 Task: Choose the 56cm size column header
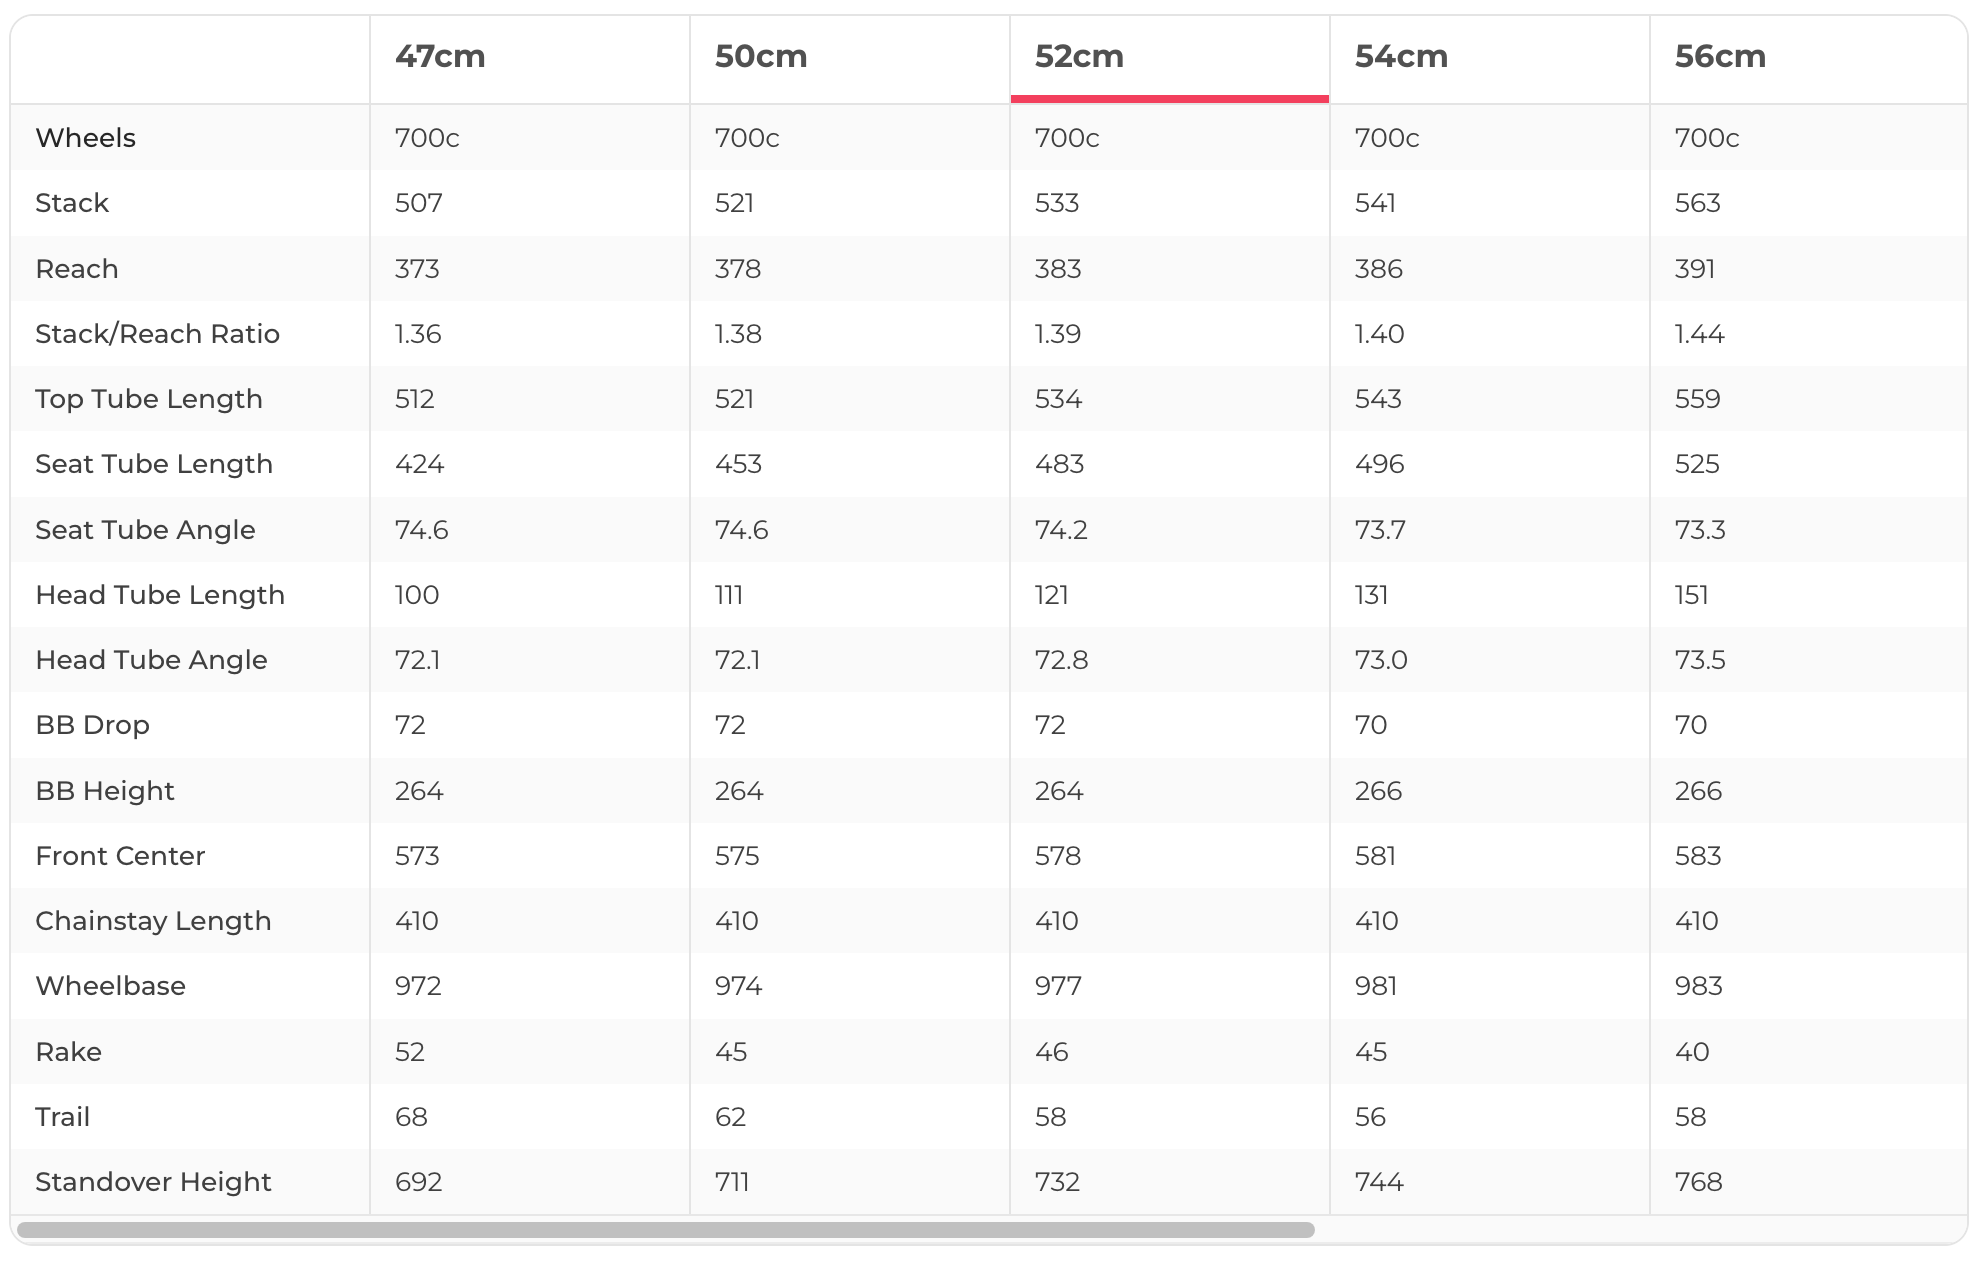[x=1720, y=57]
